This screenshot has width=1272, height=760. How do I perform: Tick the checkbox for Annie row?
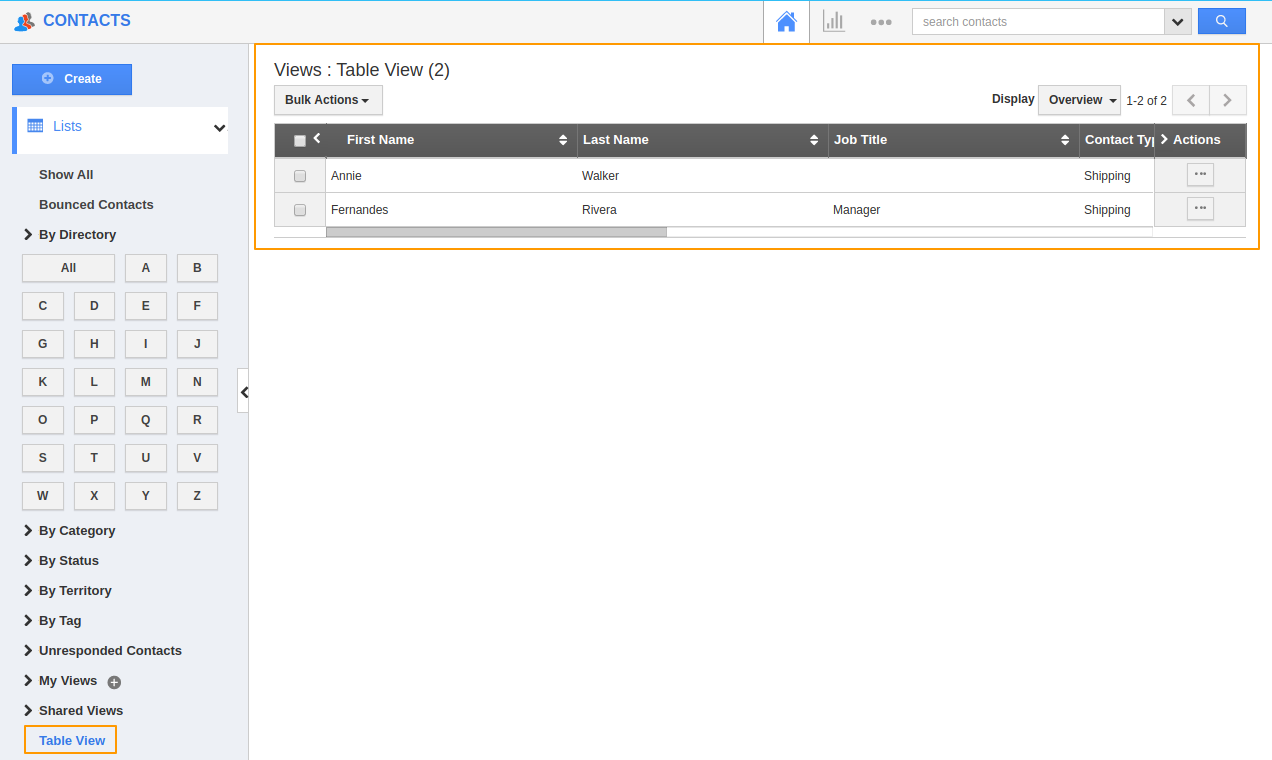pos(300,176)
